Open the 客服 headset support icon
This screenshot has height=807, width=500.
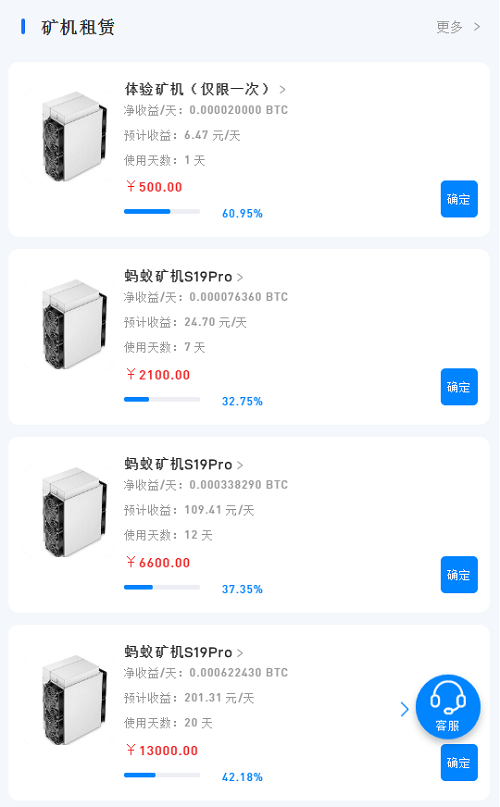[x=448, y=707]
